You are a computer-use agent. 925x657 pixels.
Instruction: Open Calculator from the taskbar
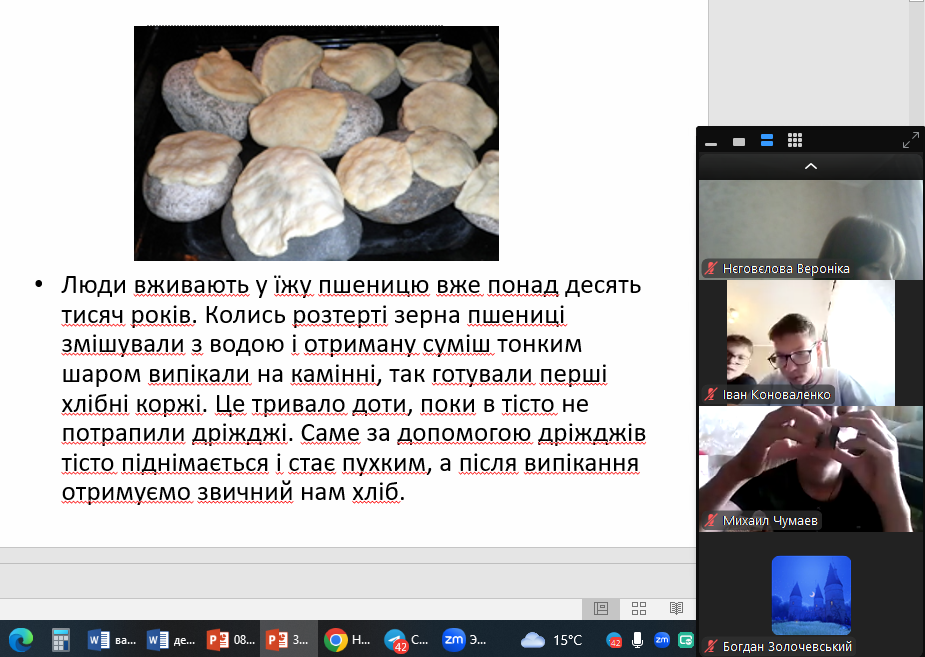pos(60,639)
